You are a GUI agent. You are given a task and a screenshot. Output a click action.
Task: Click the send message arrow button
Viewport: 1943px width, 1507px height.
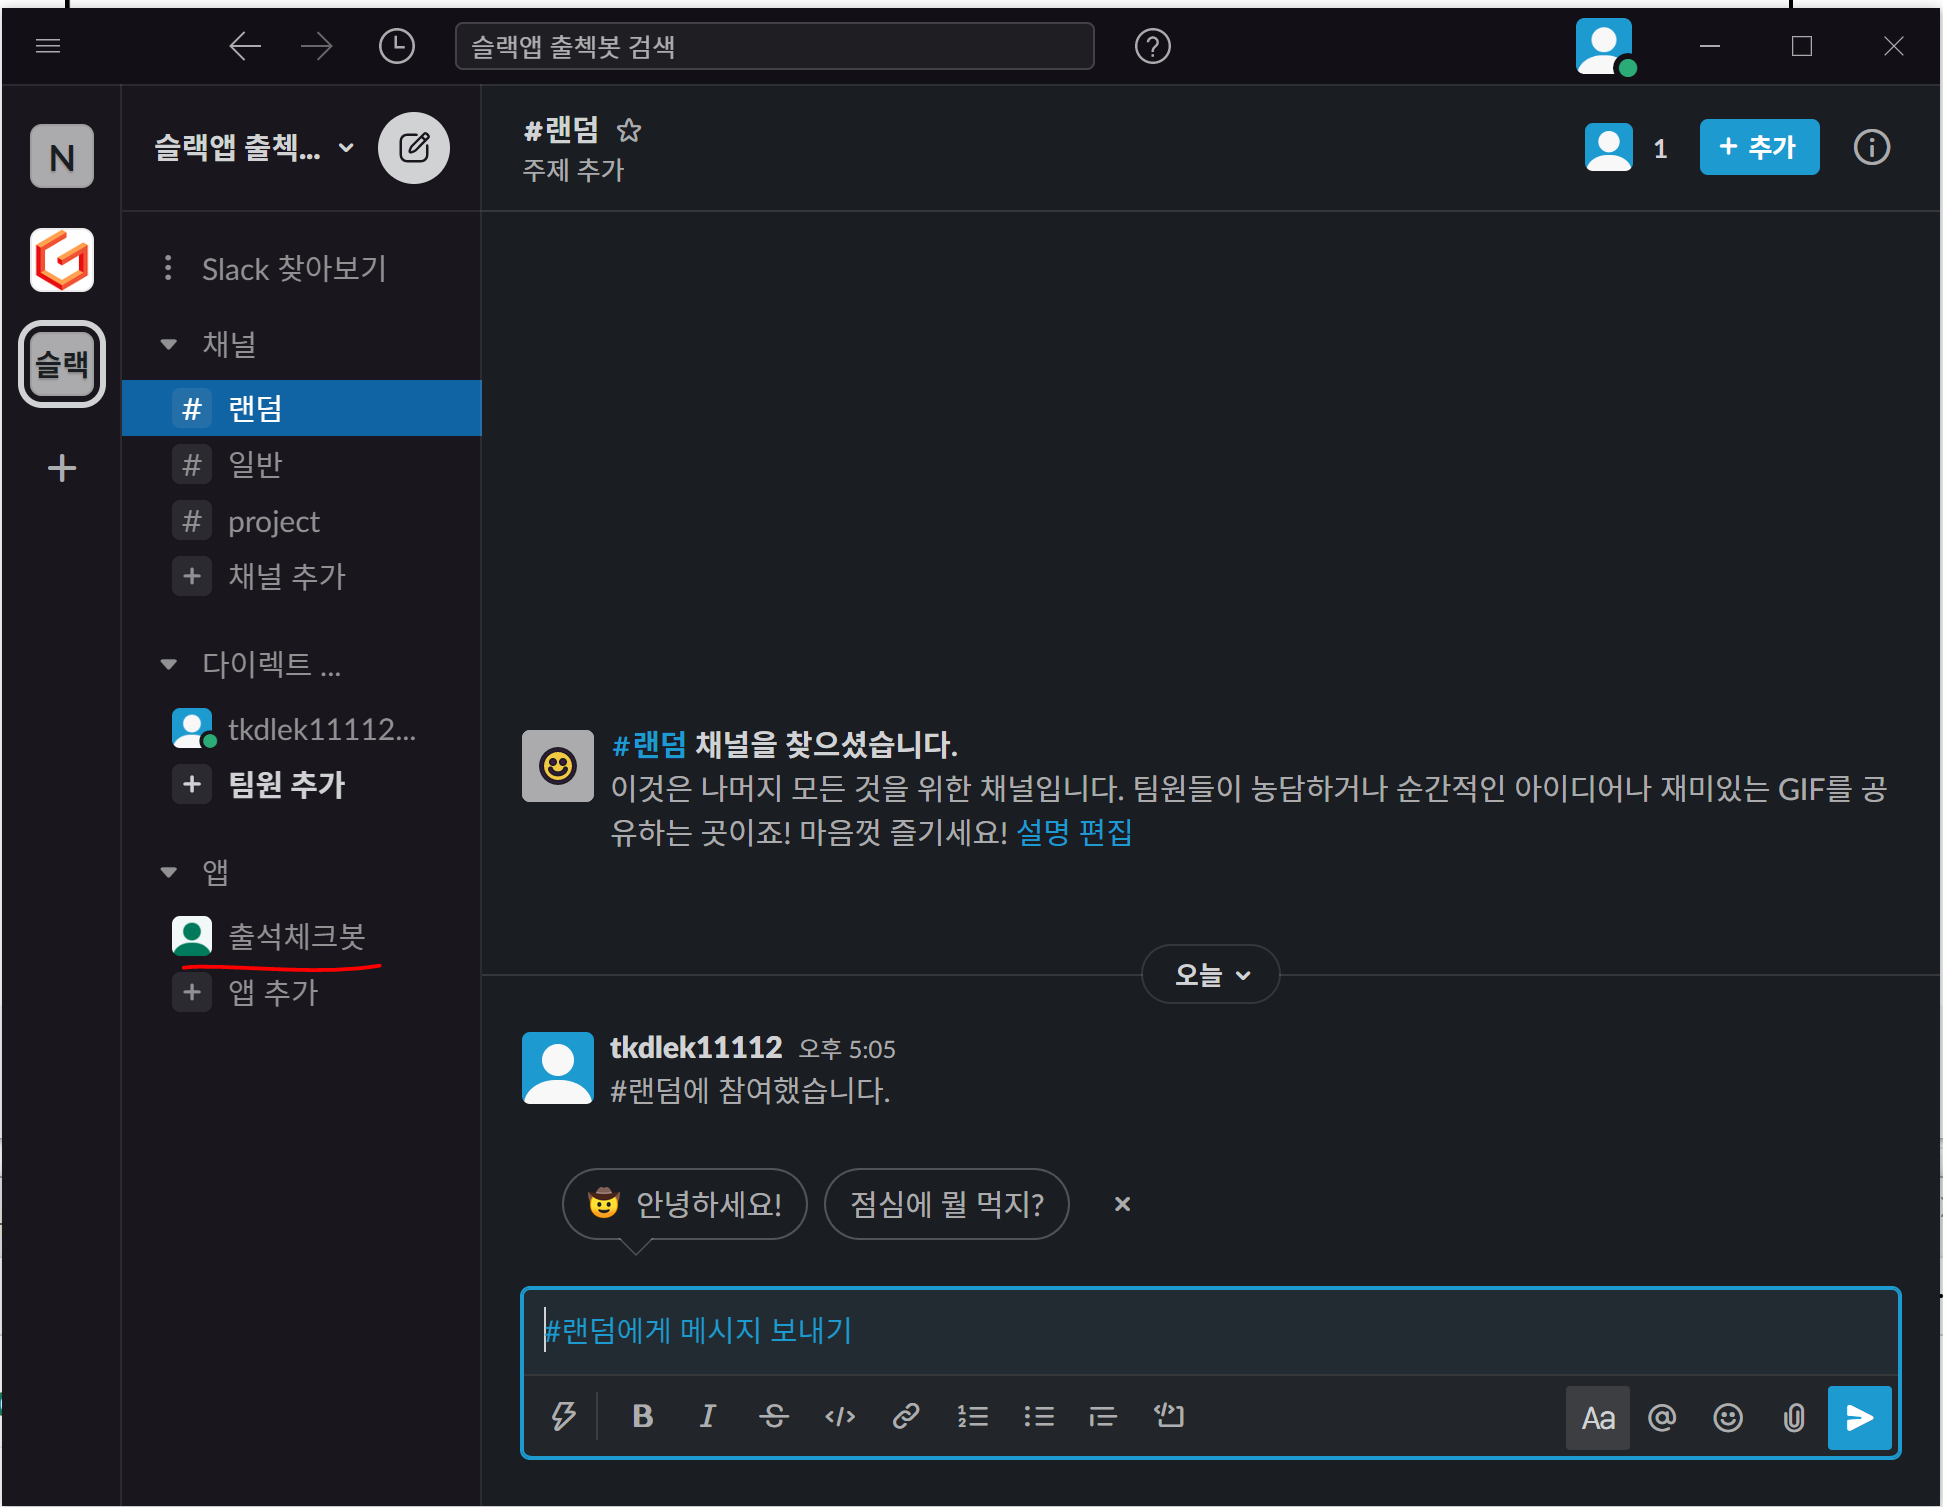tap(1859, 1417)
